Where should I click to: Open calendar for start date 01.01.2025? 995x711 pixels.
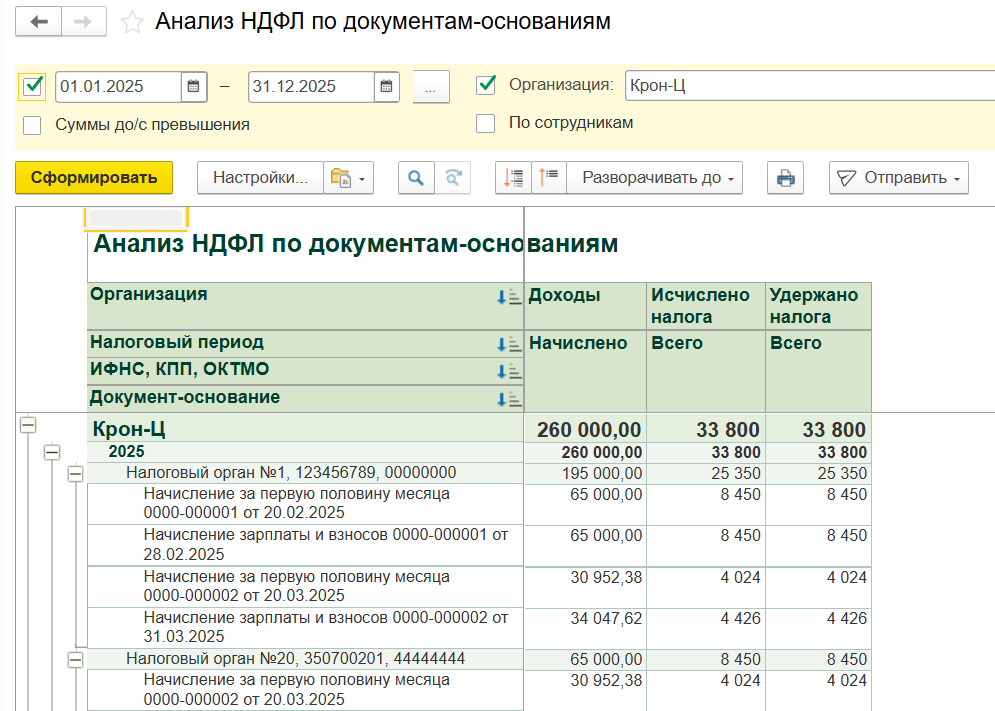[194, 87]
